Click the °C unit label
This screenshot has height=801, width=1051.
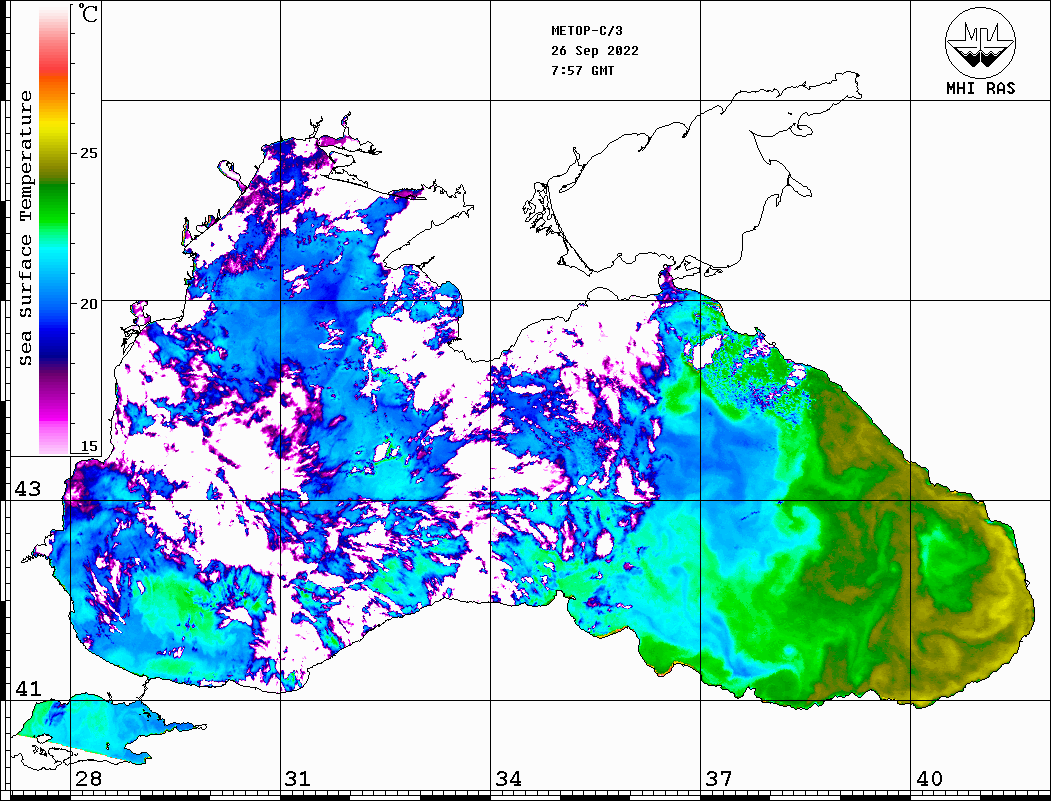tap(87, 13)
